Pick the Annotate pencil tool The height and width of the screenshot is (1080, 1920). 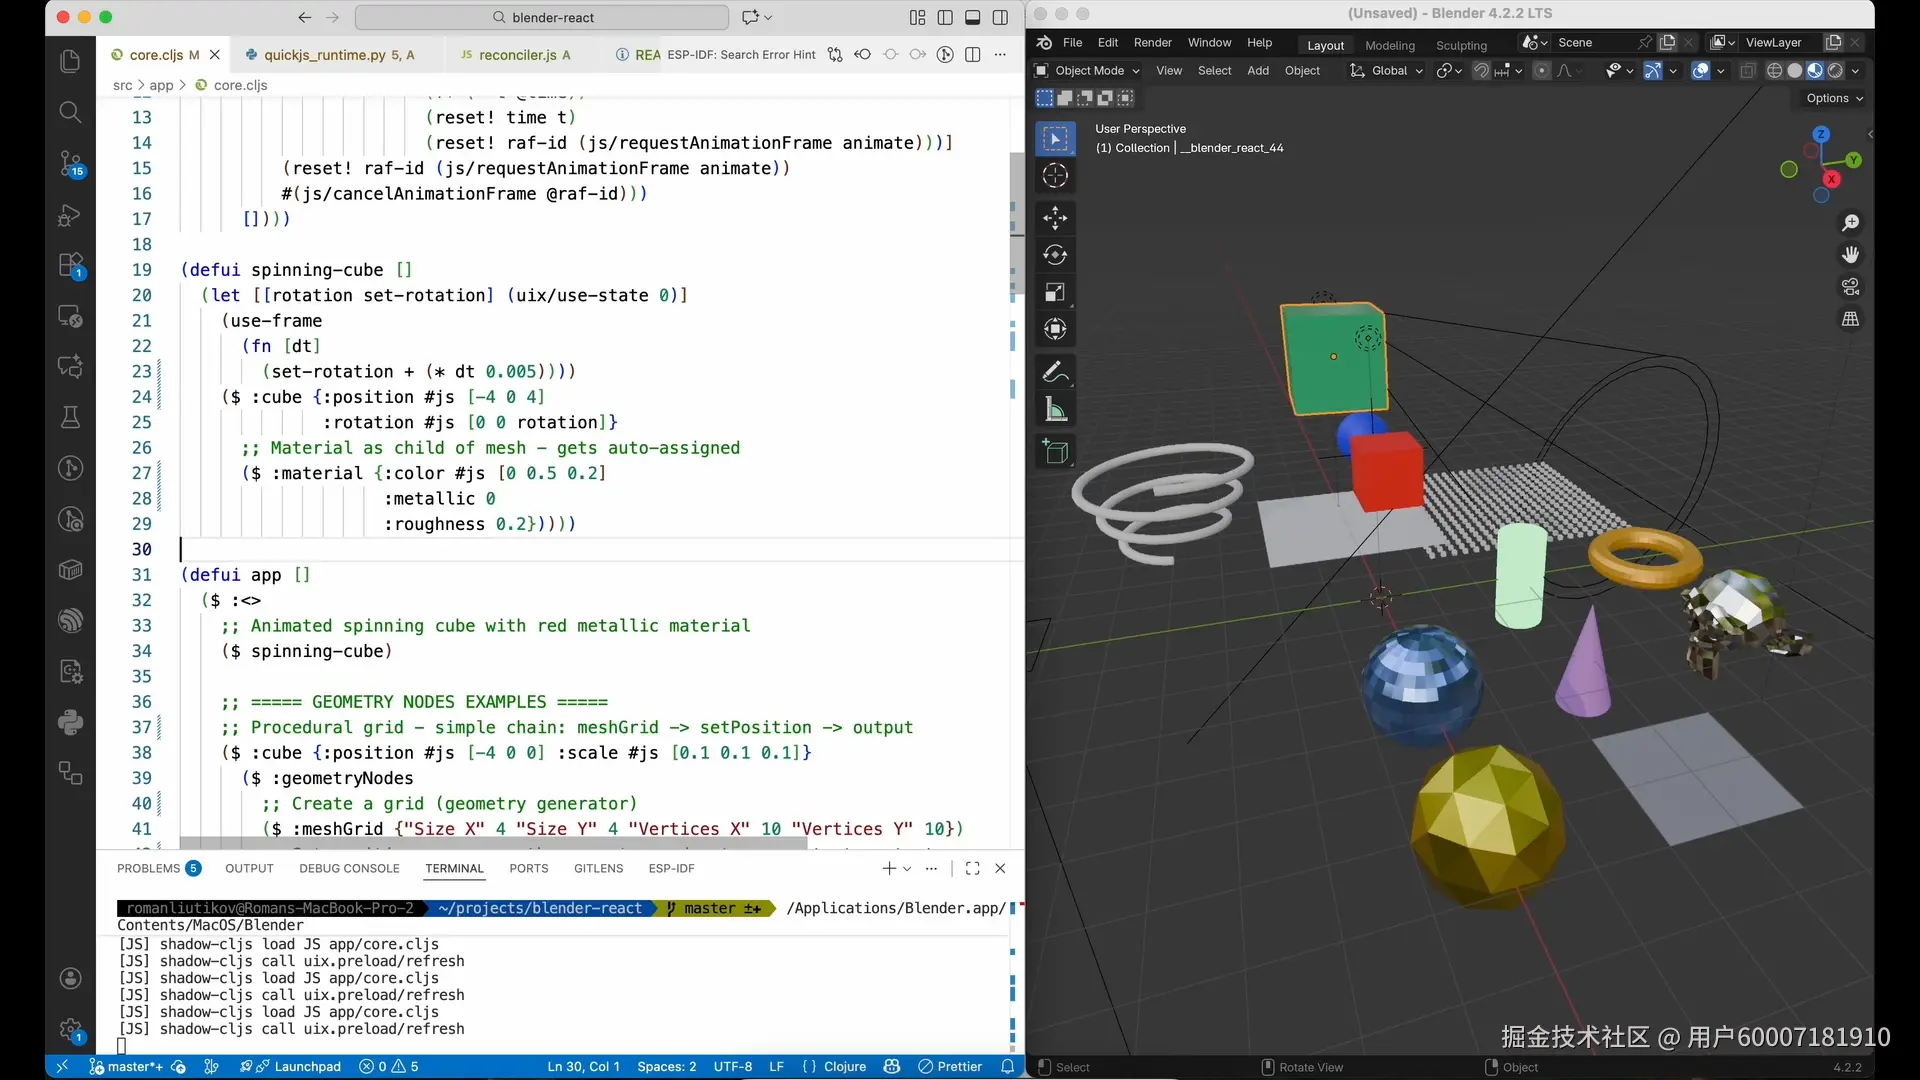point(1055,372)
